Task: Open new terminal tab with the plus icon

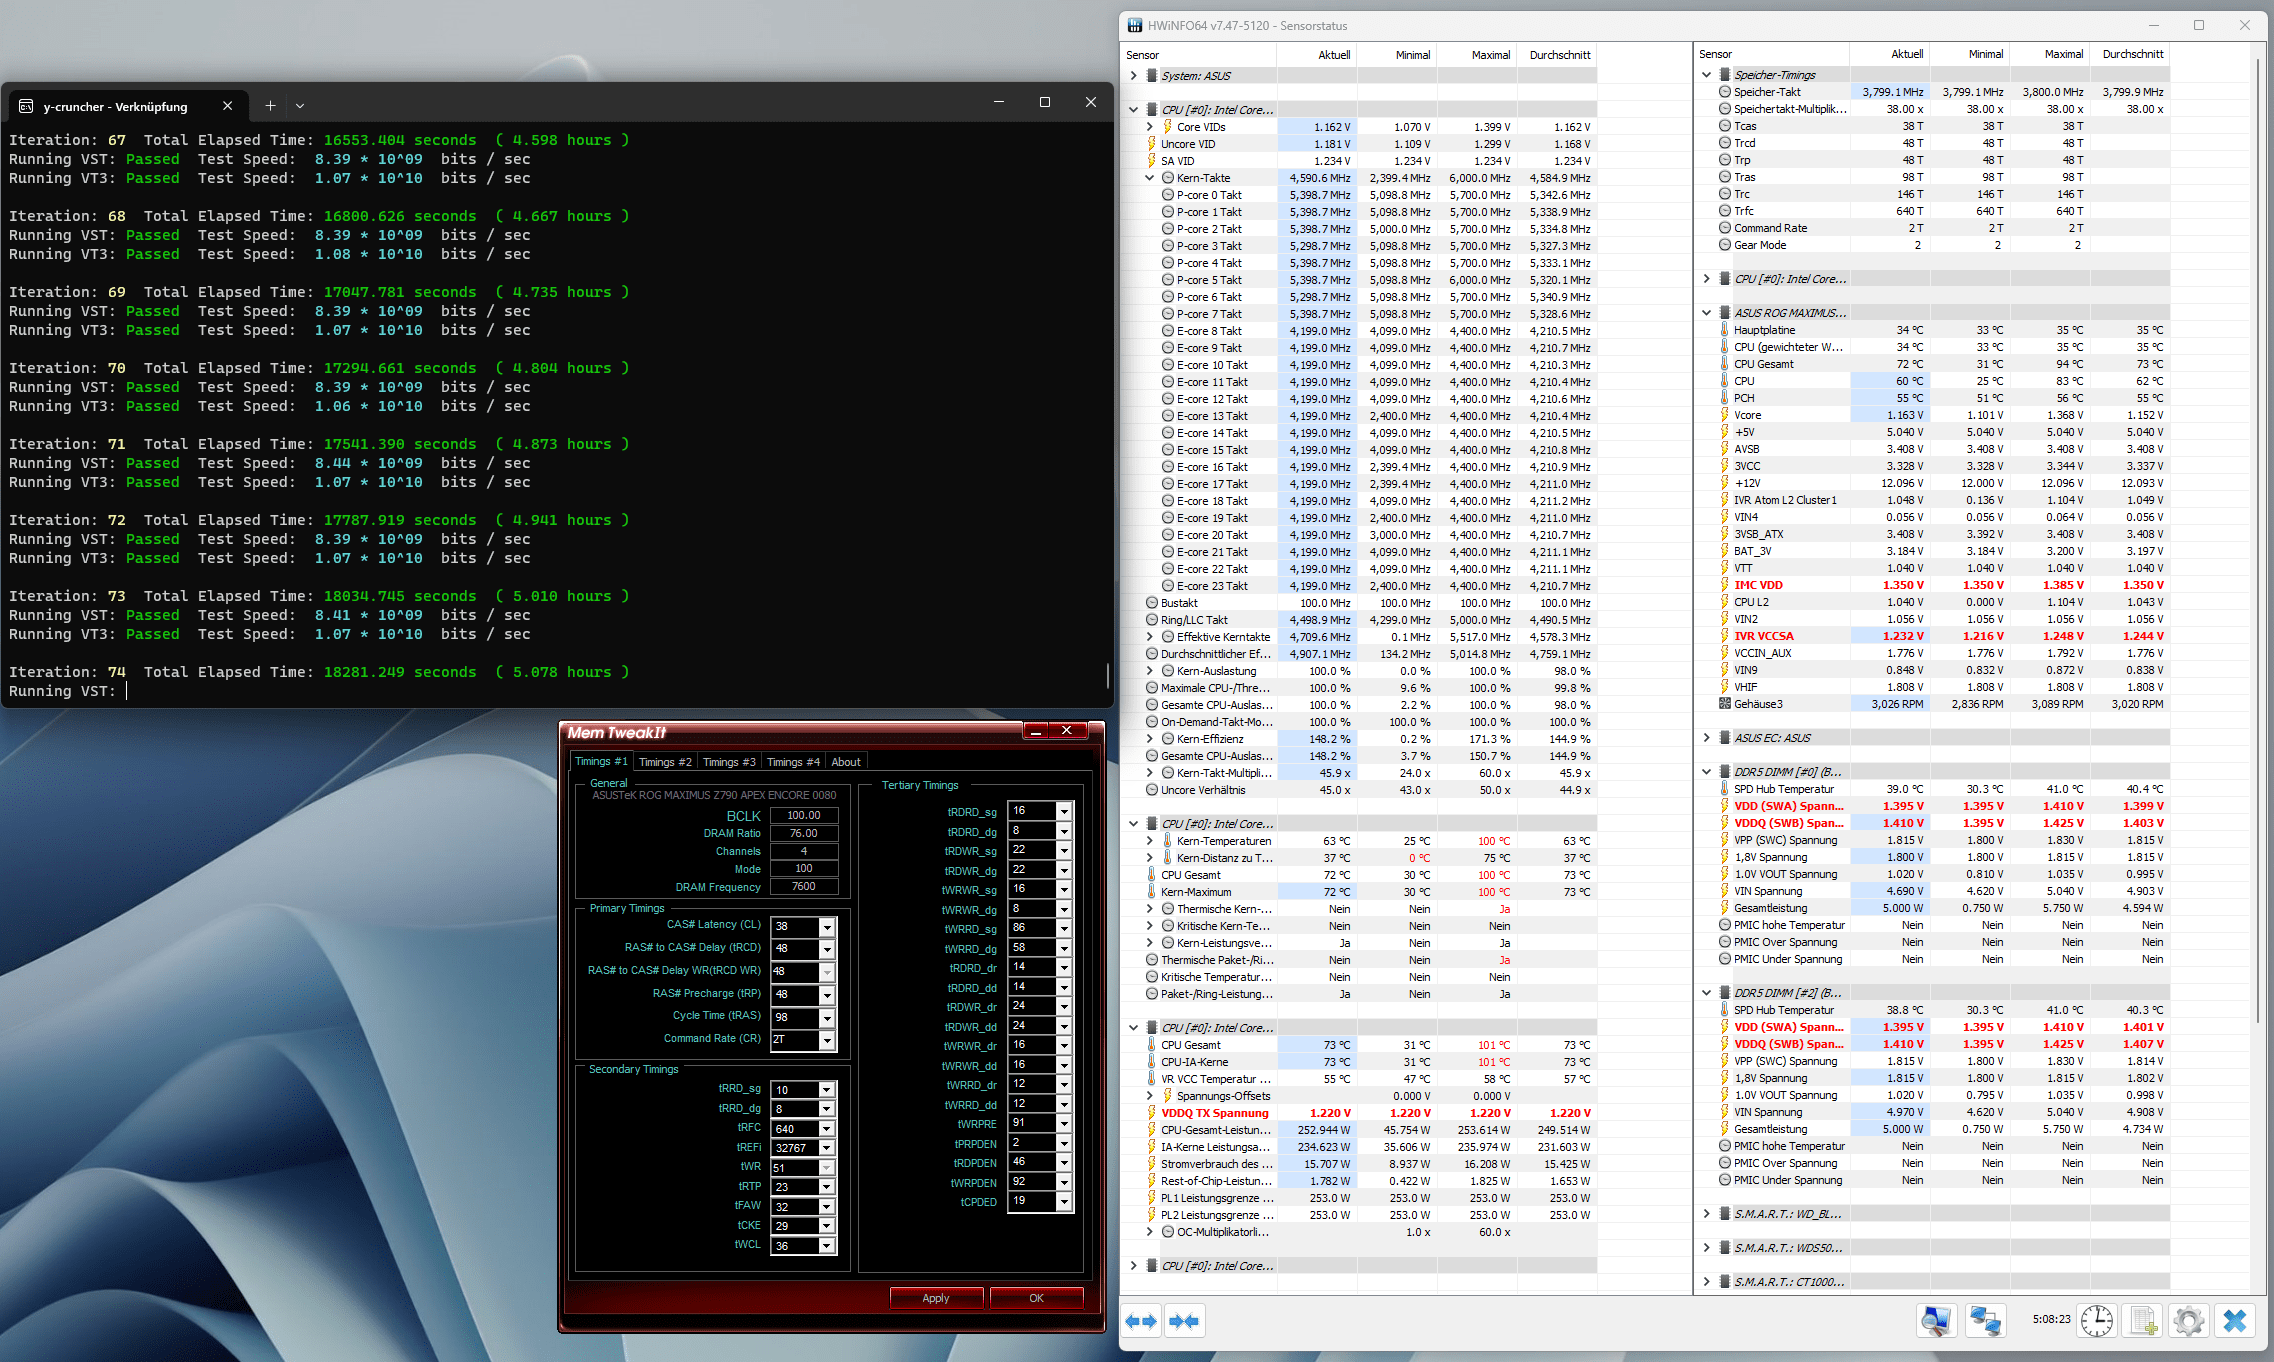Action: click(270, 105)
